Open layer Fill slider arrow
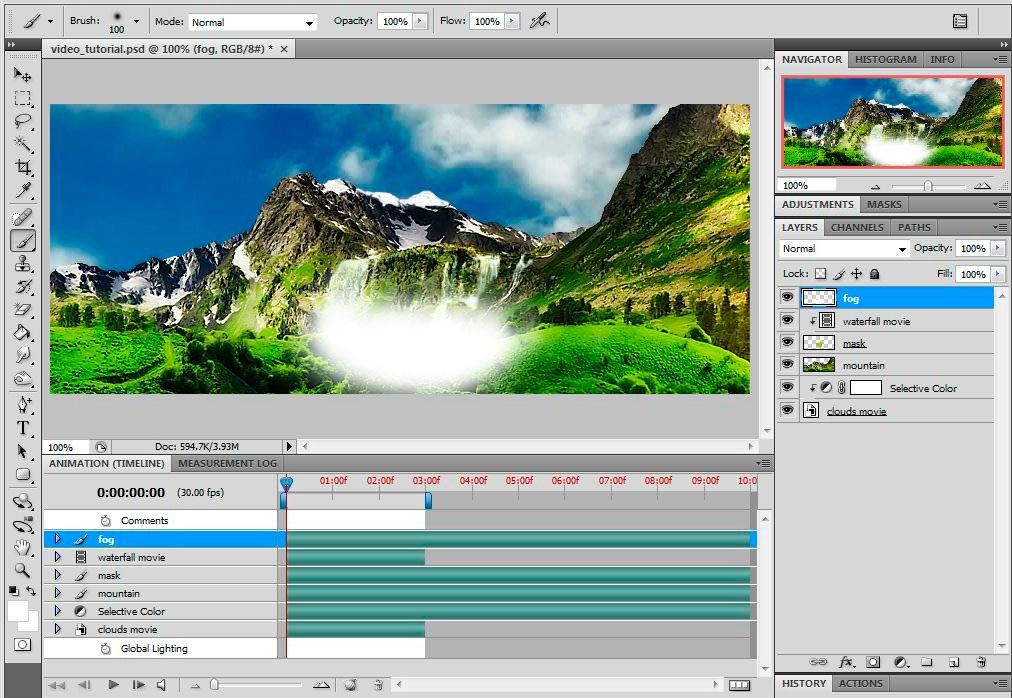This screenshot has width=1012, height=698. pos(998,274)
